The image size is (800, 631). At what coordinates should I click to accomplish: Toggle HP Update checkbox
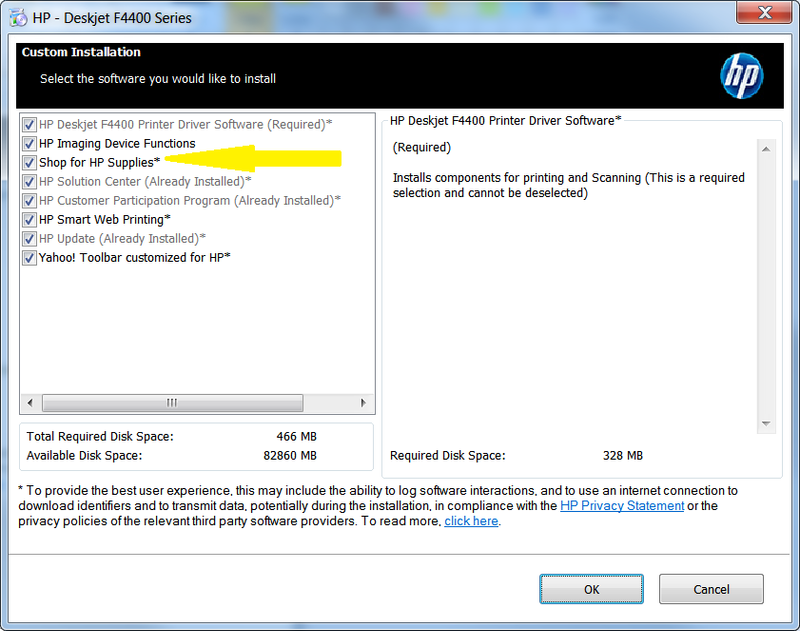click(29, 239)
